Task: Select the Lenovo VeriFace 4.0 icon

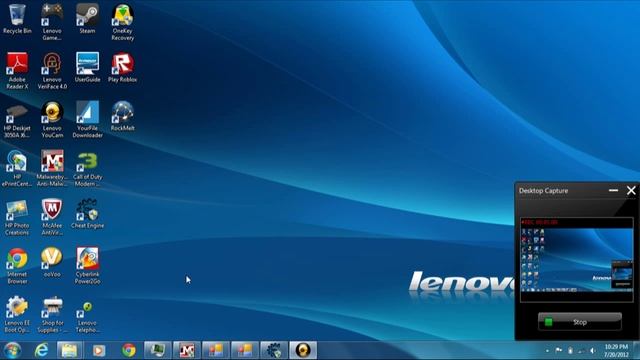Action: point(52,70)
